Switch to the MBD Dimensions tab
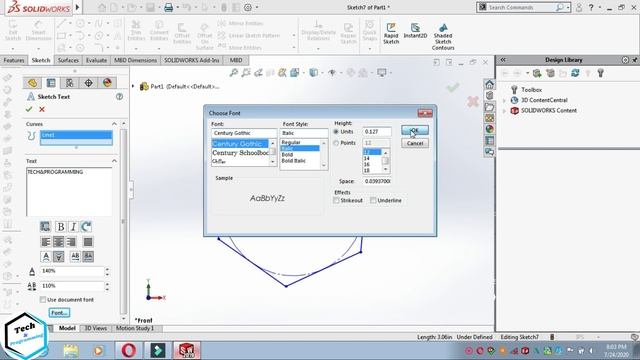Viewport: 640px width, 360px height. (x=135, y=60)
